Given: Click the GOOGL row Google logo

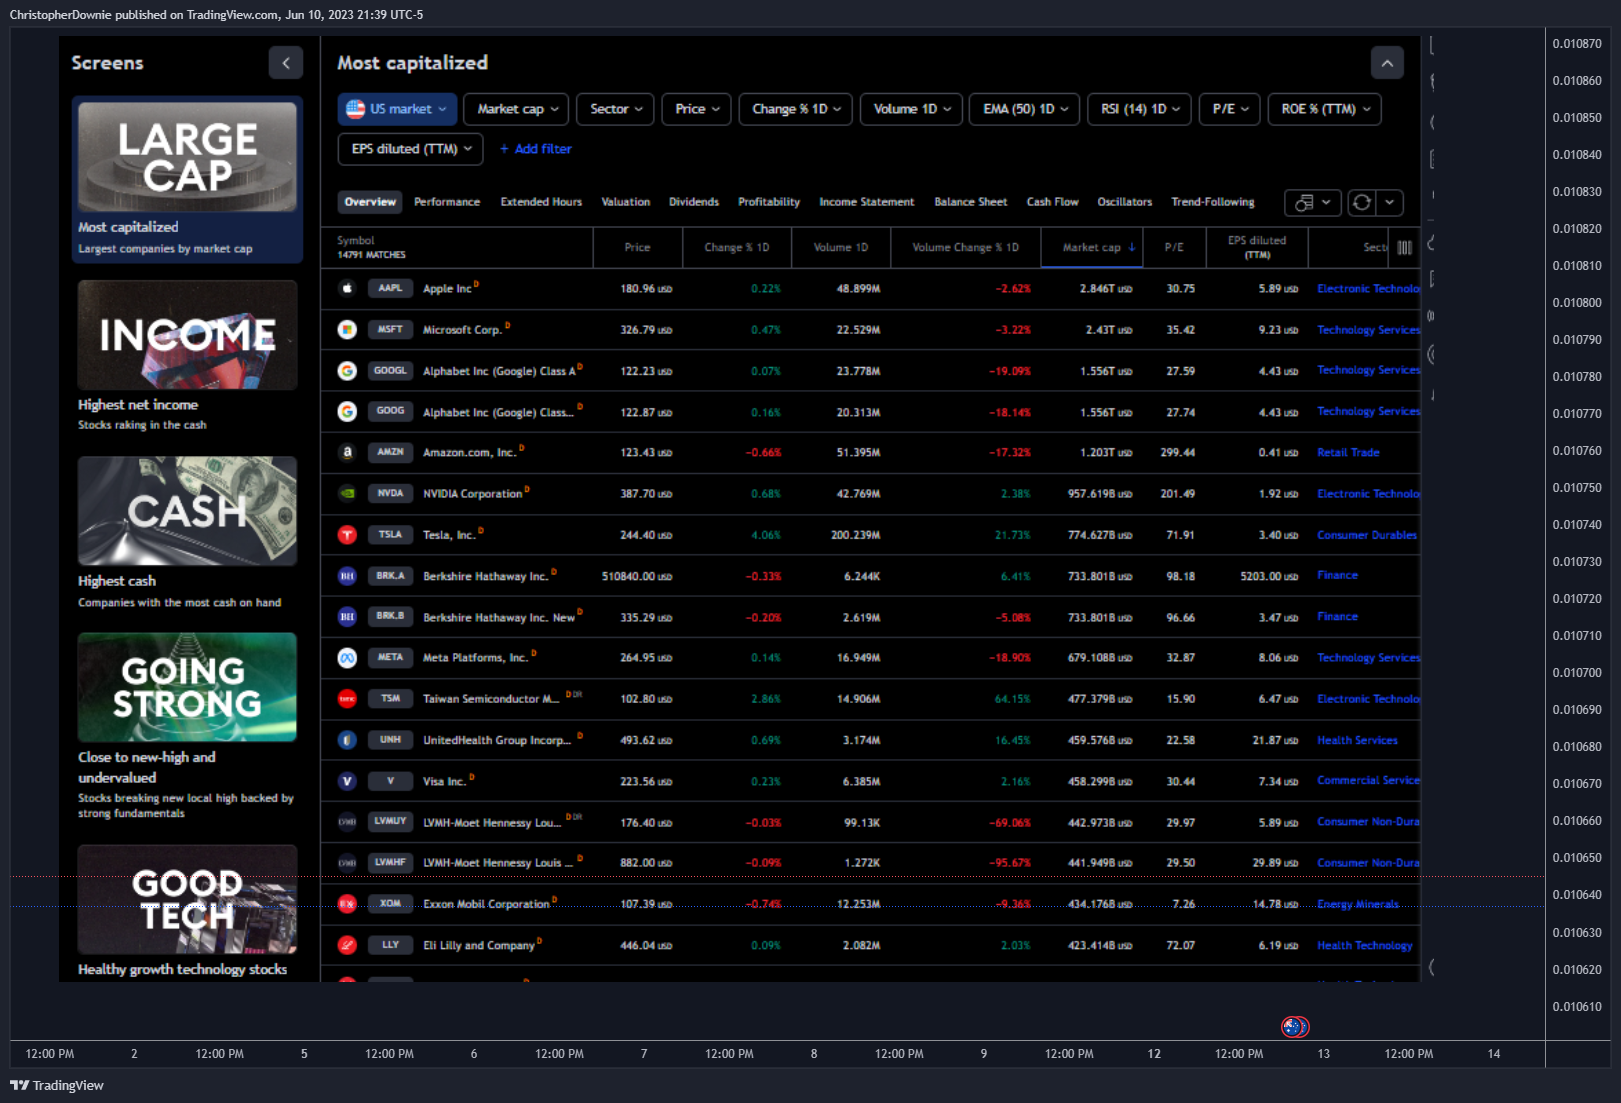Looking at the screenshot, I should (x=347, y=371).
